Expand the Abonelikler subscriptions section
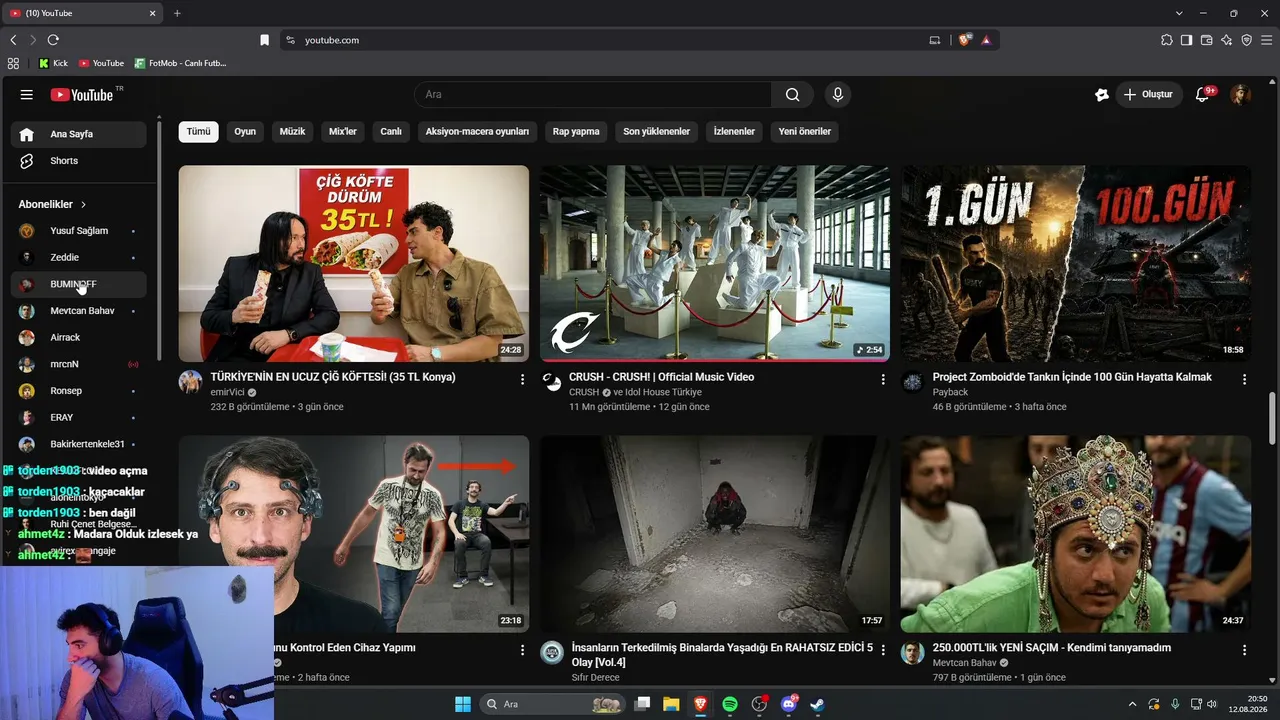 52,204
